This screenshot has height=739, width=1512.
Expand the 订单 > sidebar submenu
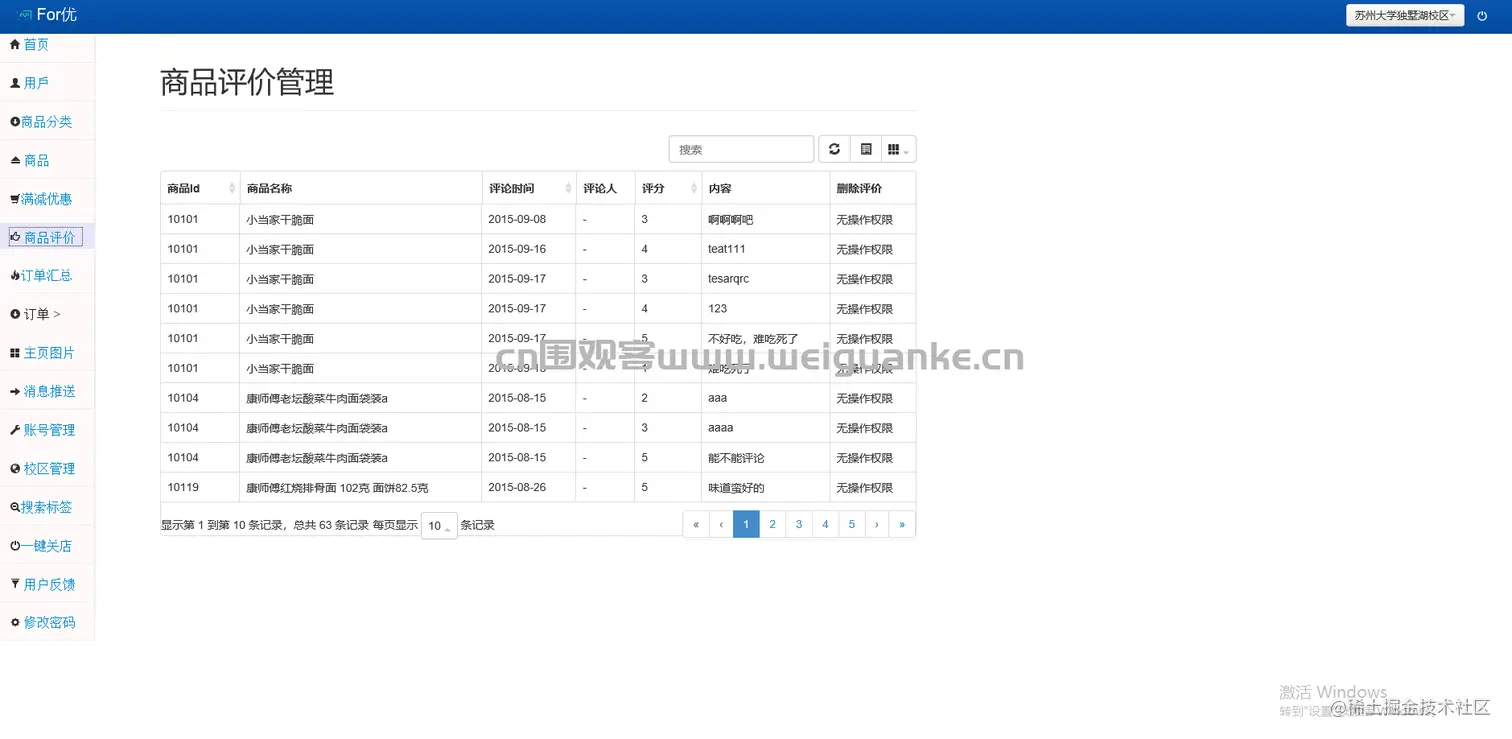point(35,314)
